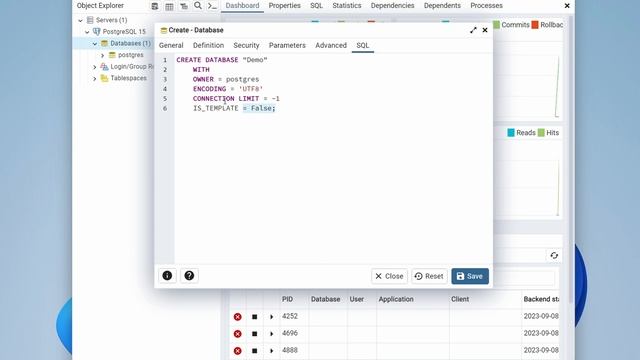Close the Create - Database dialog with X
Image resolution: width=640 pixels, height=360 pixels.
[x=485, y=30]
